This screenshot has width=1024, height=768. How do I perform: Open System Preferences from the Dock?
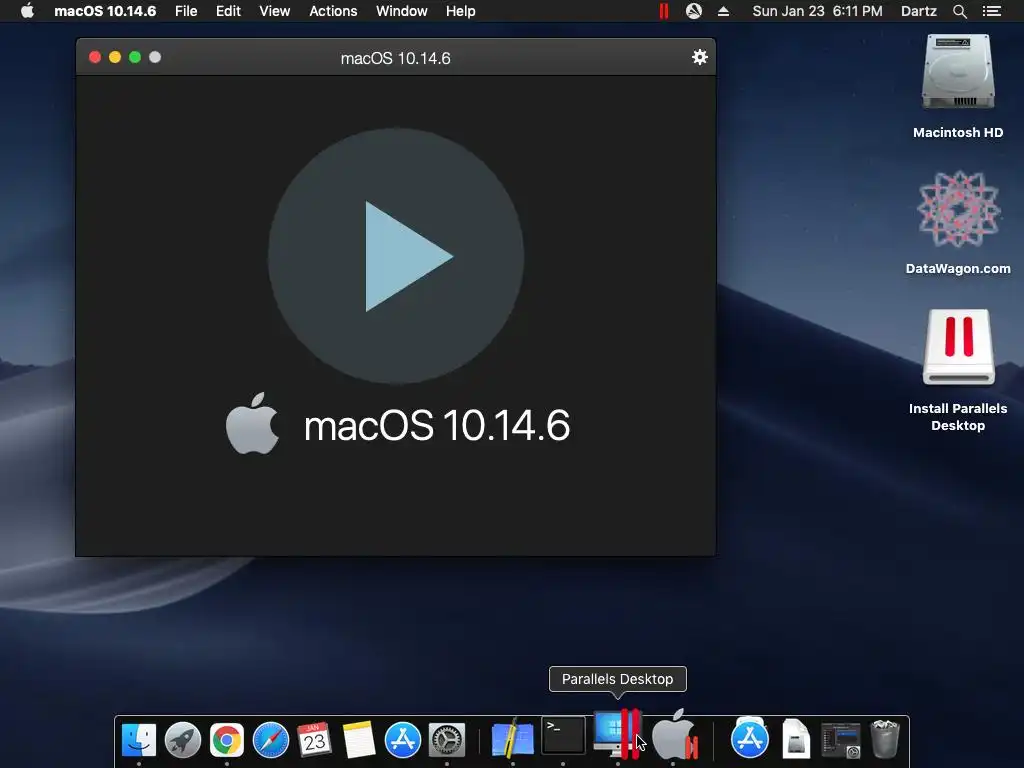click(x=447, y=740)
